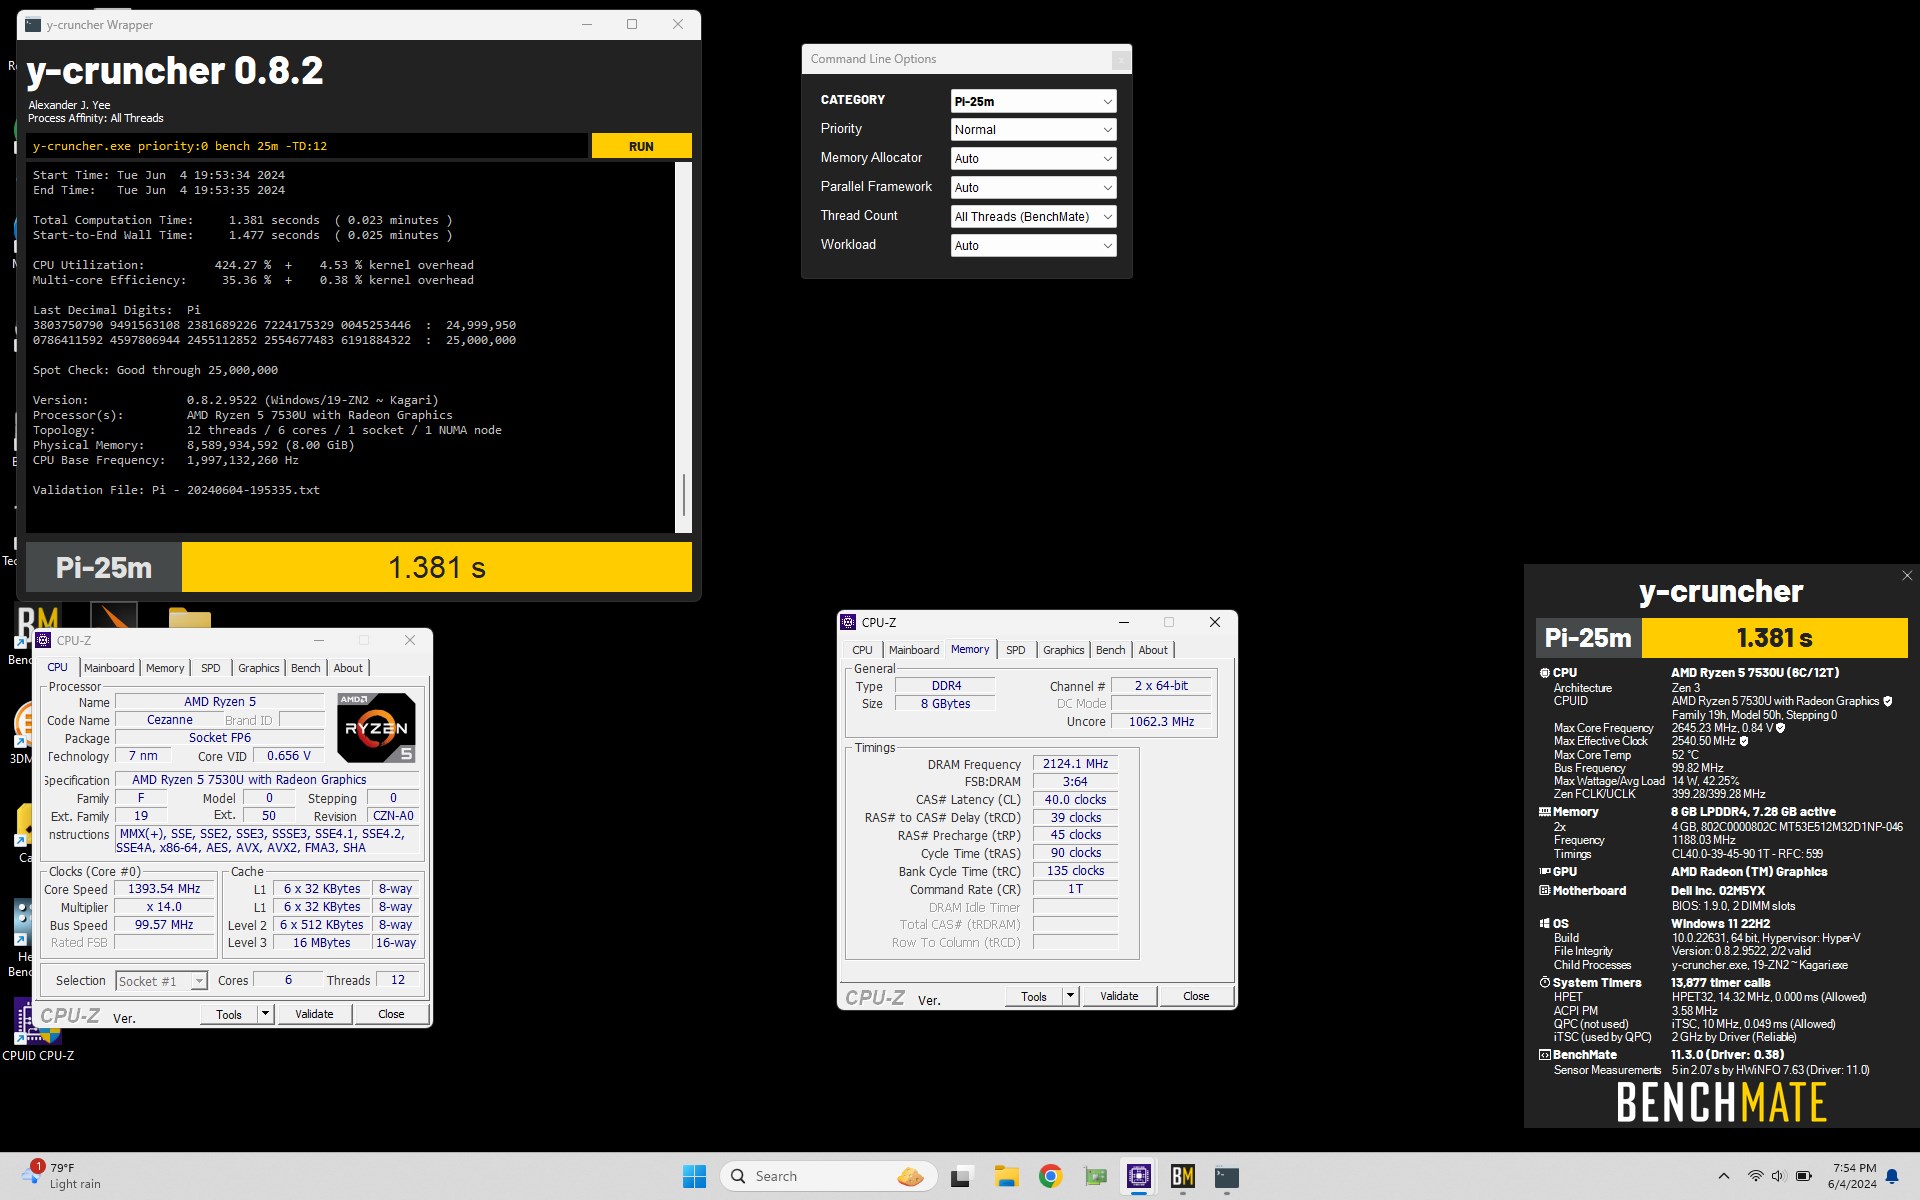1920x1200 pixels.
Task: Click Tools button in left CPU-Z window
Action: point(229,1014)
